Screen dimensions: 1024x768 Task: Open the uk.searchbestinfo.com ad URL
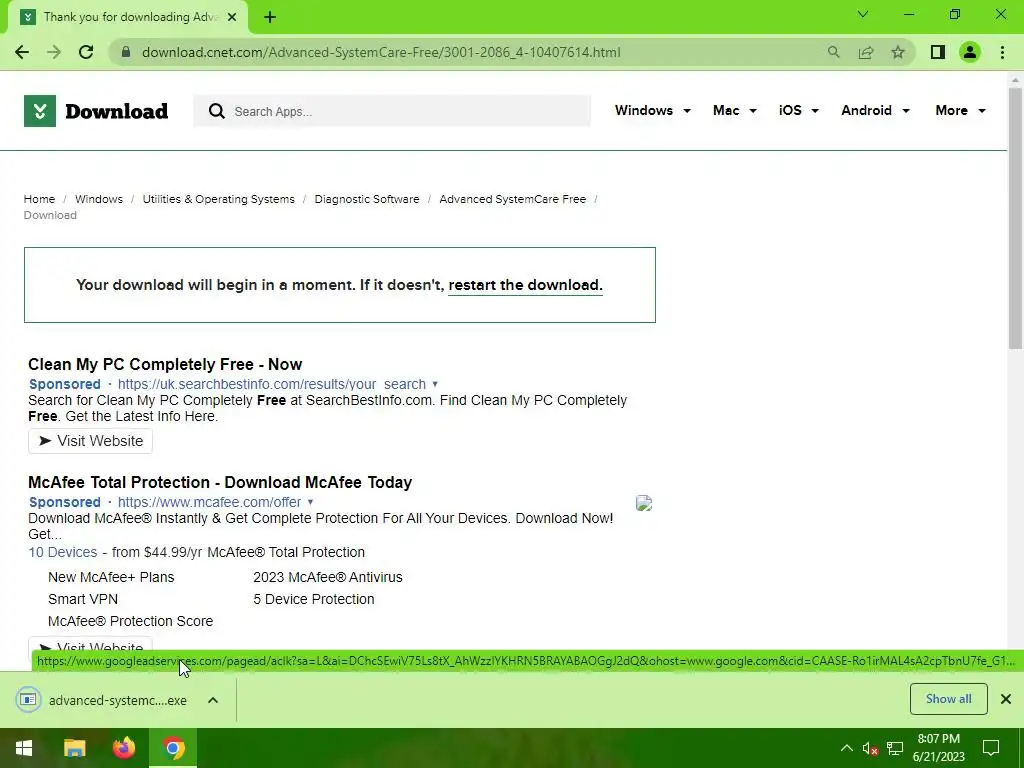tap(272, 384)
